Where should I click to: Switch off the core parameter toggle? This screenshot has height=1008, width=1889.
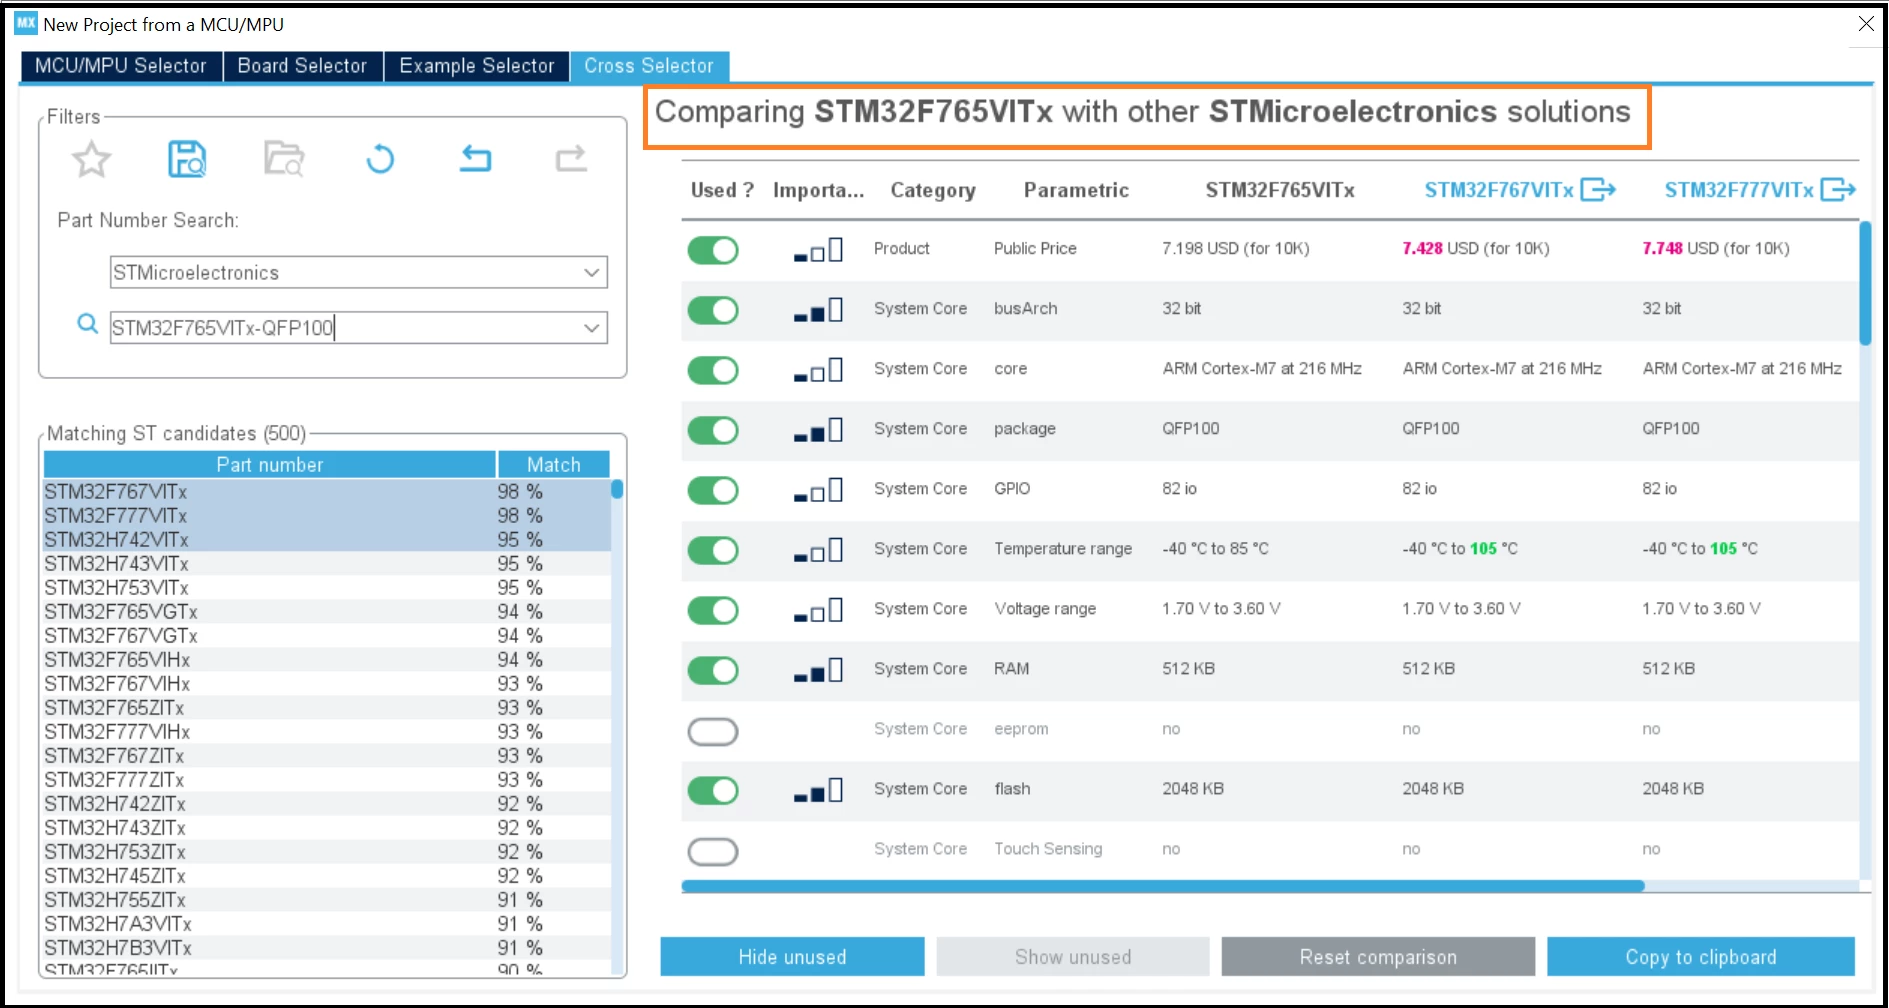(x=713, y=370)
